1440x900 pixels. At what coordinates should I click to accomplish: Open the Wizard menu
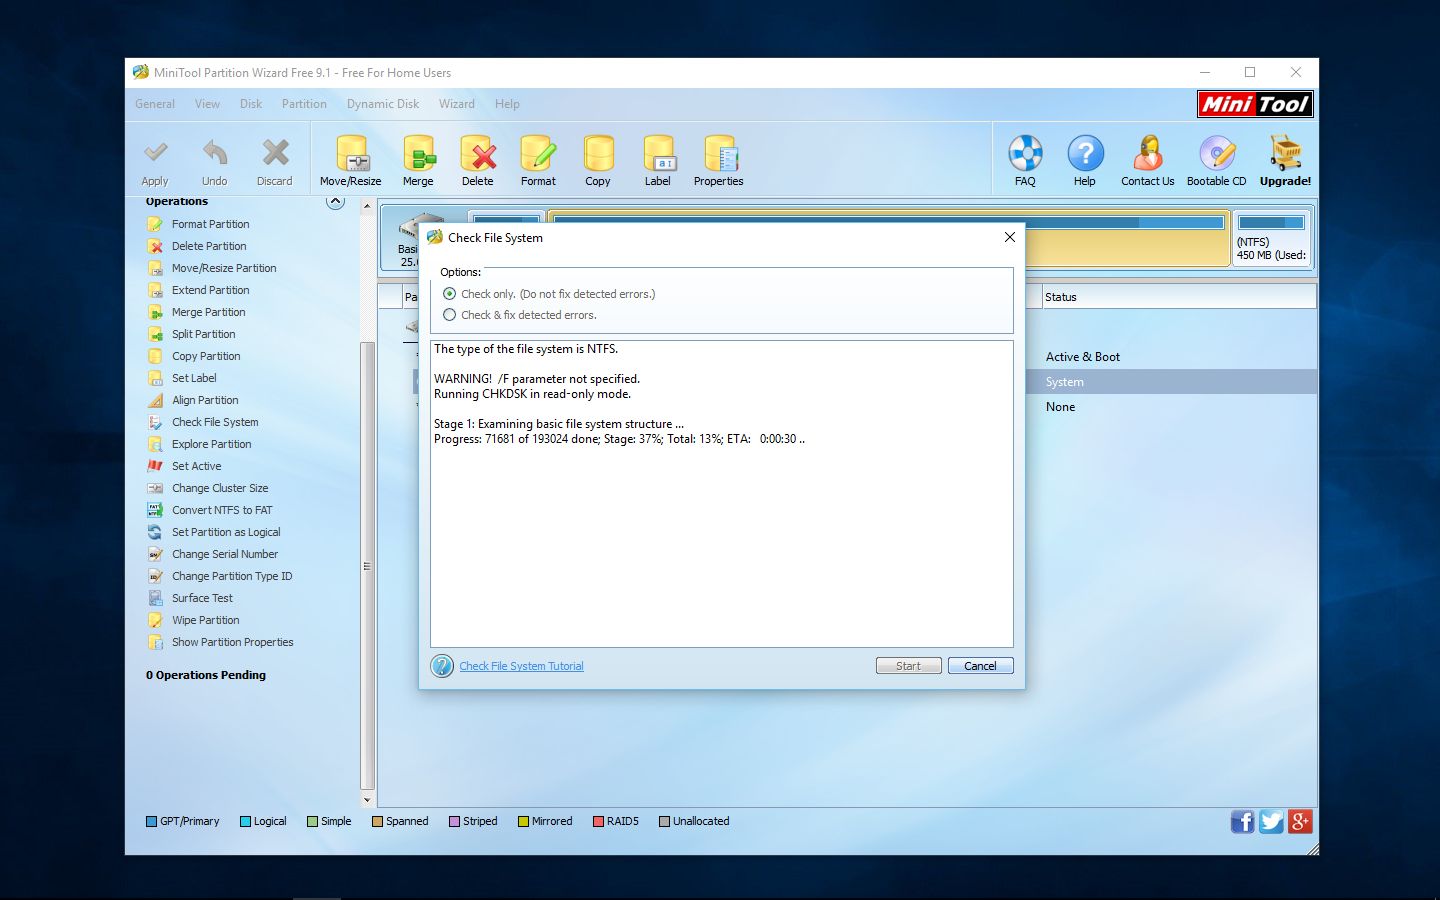tap(456, 104)
